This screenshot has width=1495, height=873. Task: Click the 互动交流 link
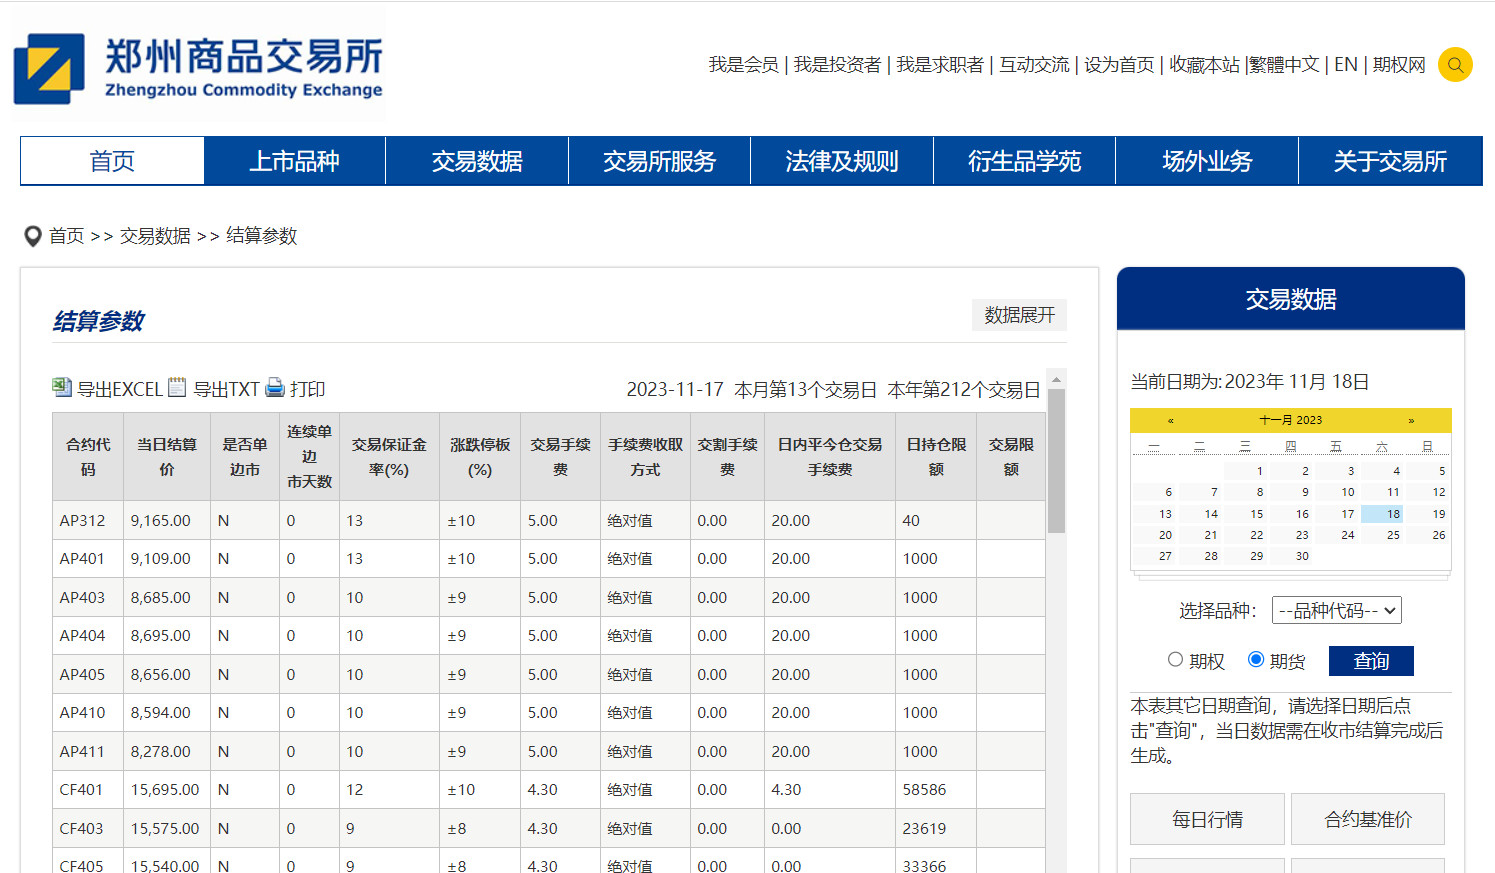(1034, 65)
